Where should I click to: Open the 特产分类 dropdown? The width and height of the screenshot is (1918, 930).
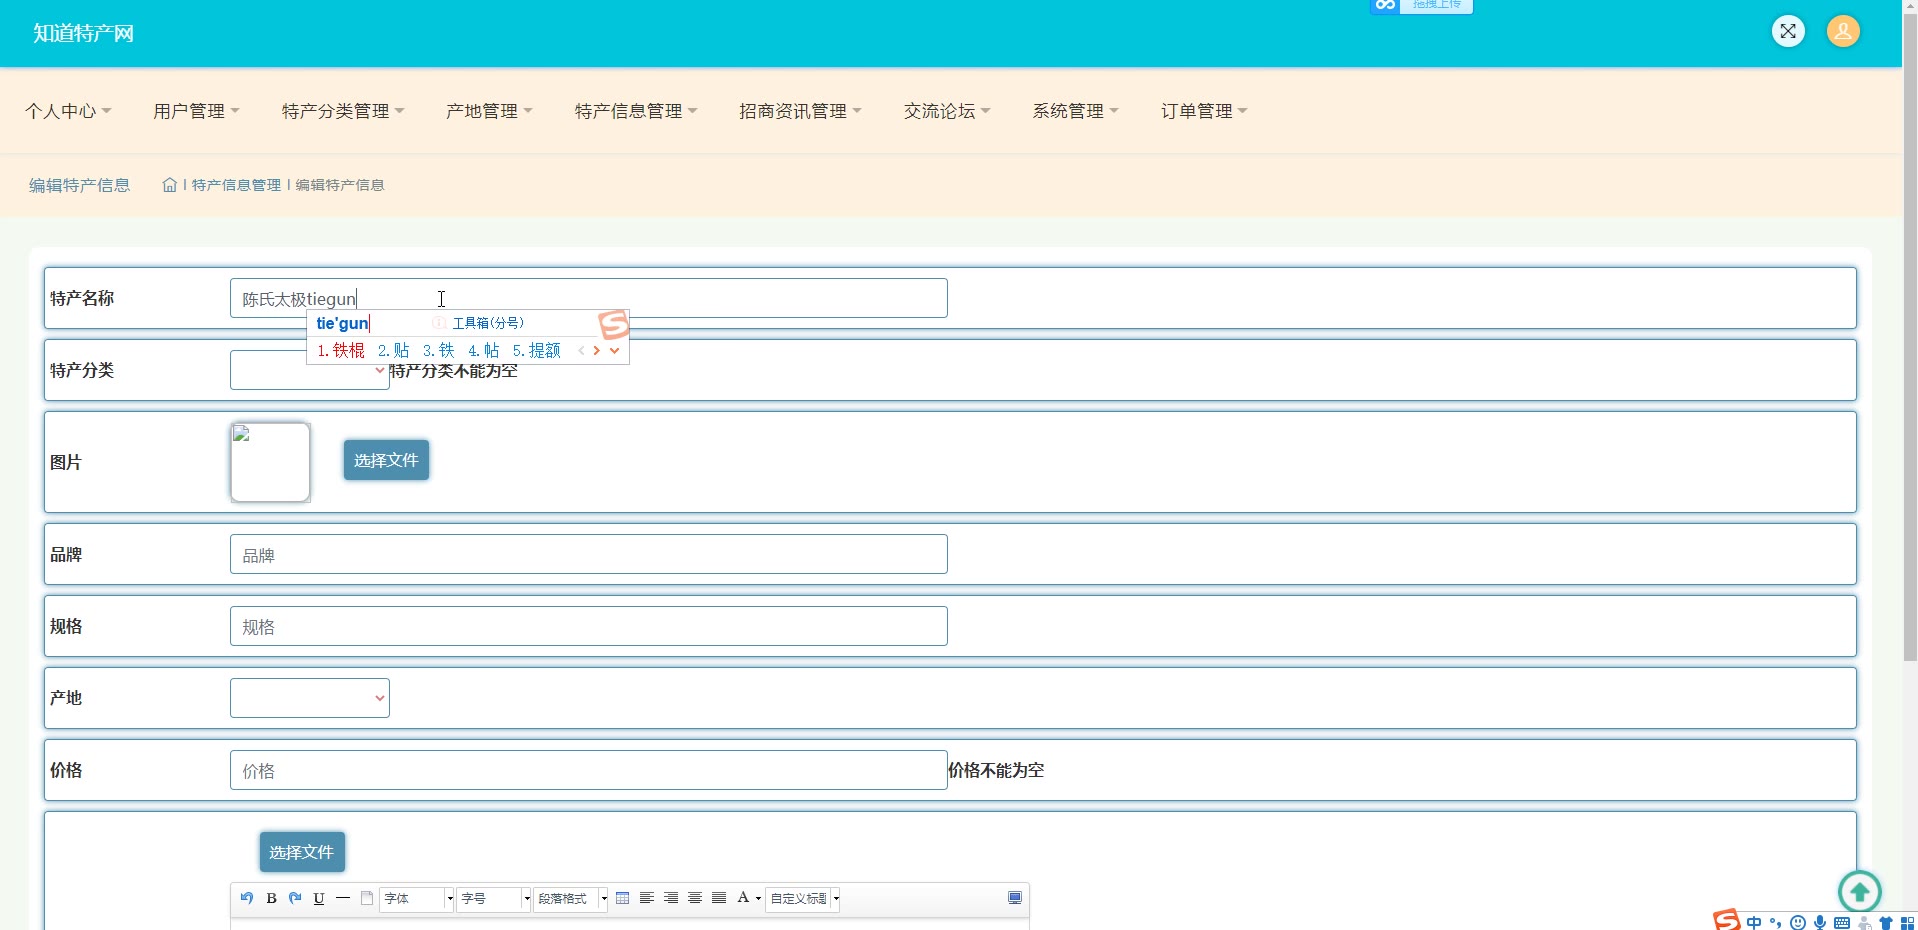(309, 370)
